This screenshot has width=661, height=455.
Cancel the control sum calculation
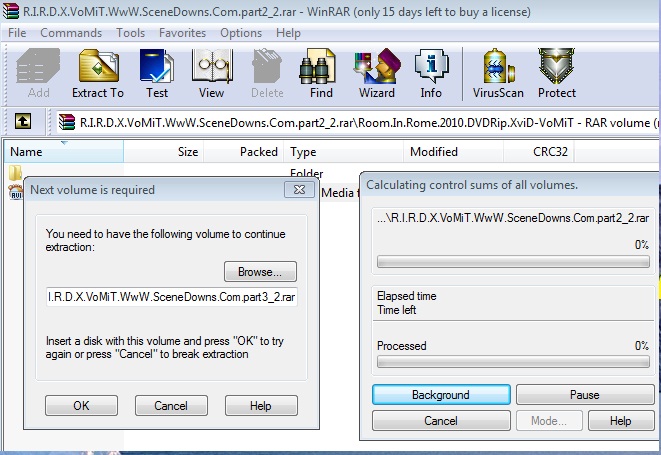point(441,421)
